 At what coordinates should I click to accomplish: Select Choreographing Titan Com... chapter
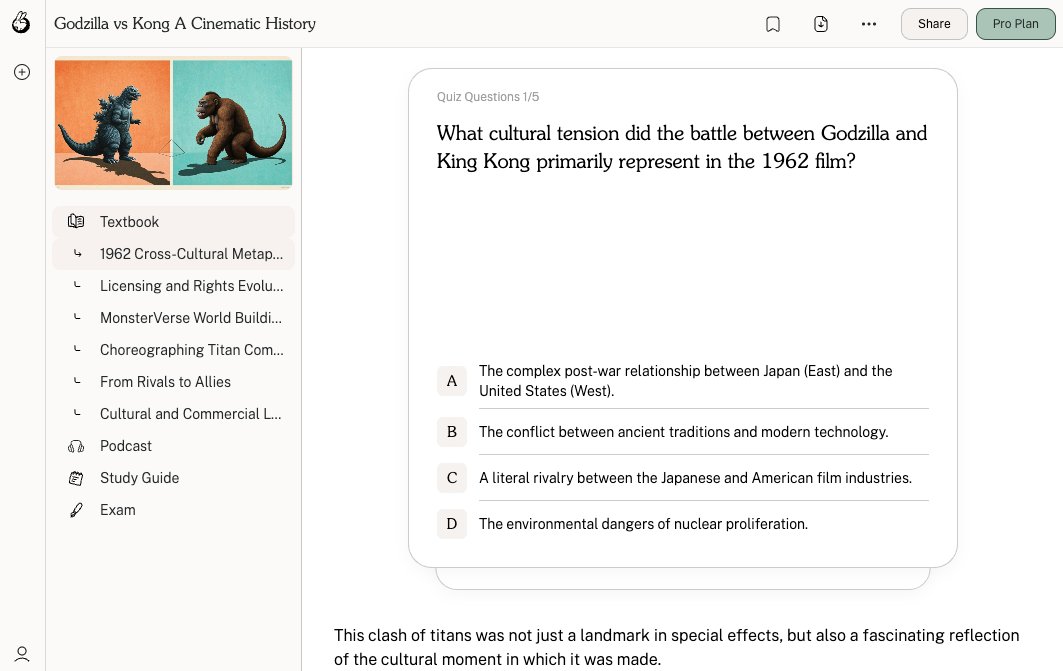tap(174, 350)
